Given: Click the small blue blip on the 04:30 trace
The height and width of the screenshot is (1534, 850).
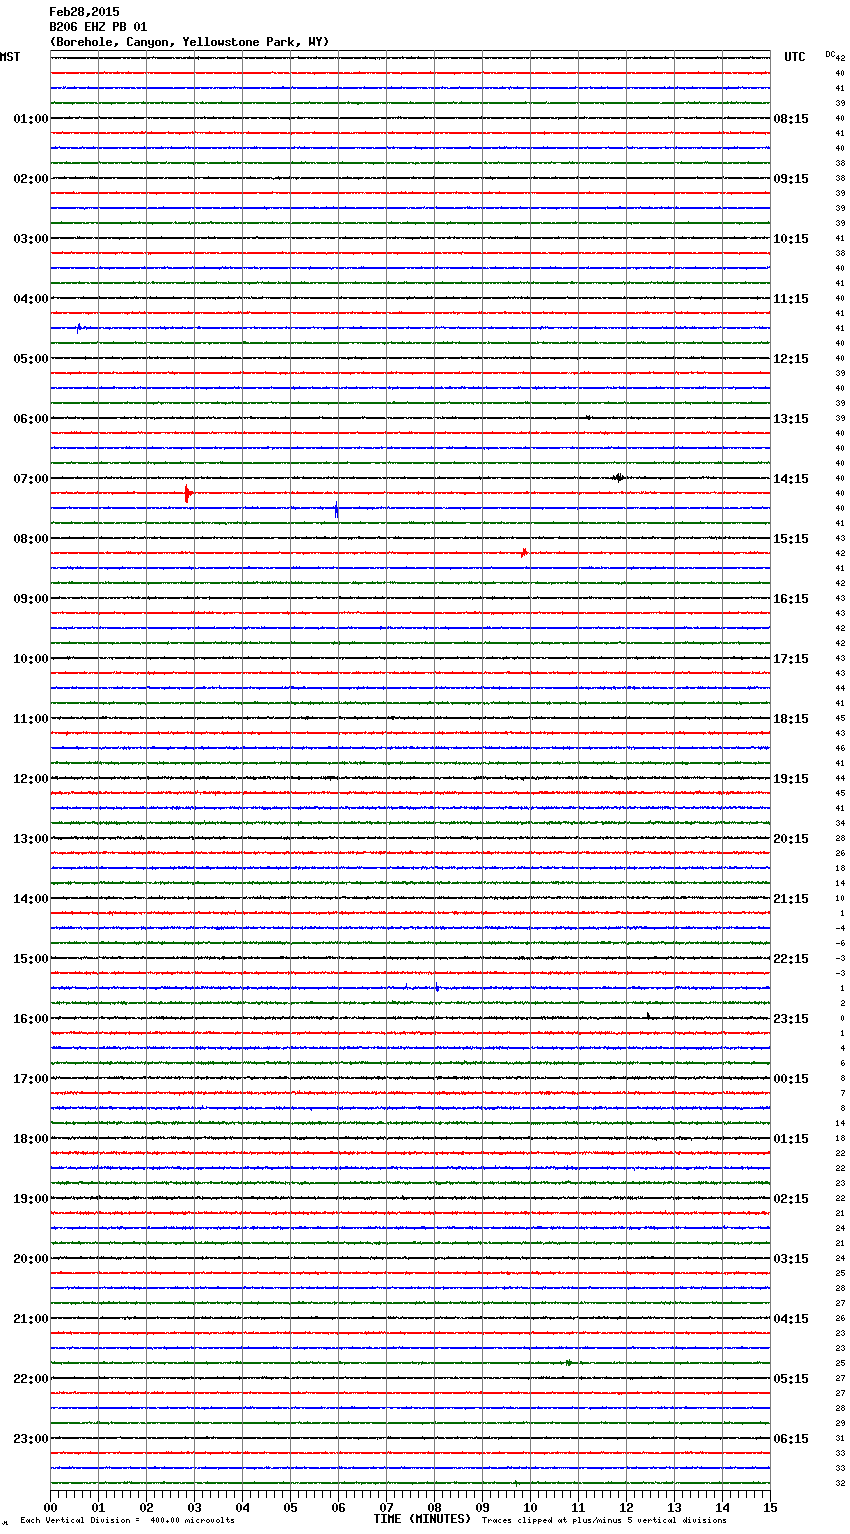Looking at the screenshot, I should click(x=79, y=327).
